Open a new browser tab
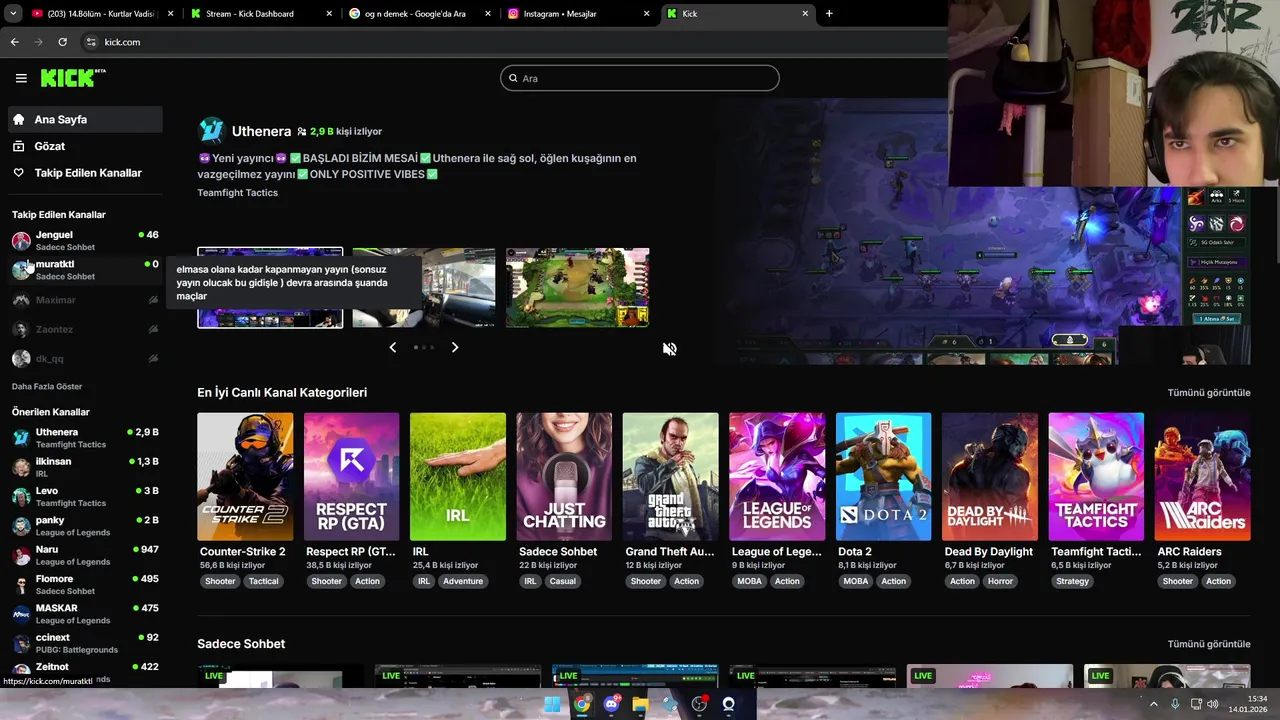This screenshot has width=1280, height=720. 829,14
